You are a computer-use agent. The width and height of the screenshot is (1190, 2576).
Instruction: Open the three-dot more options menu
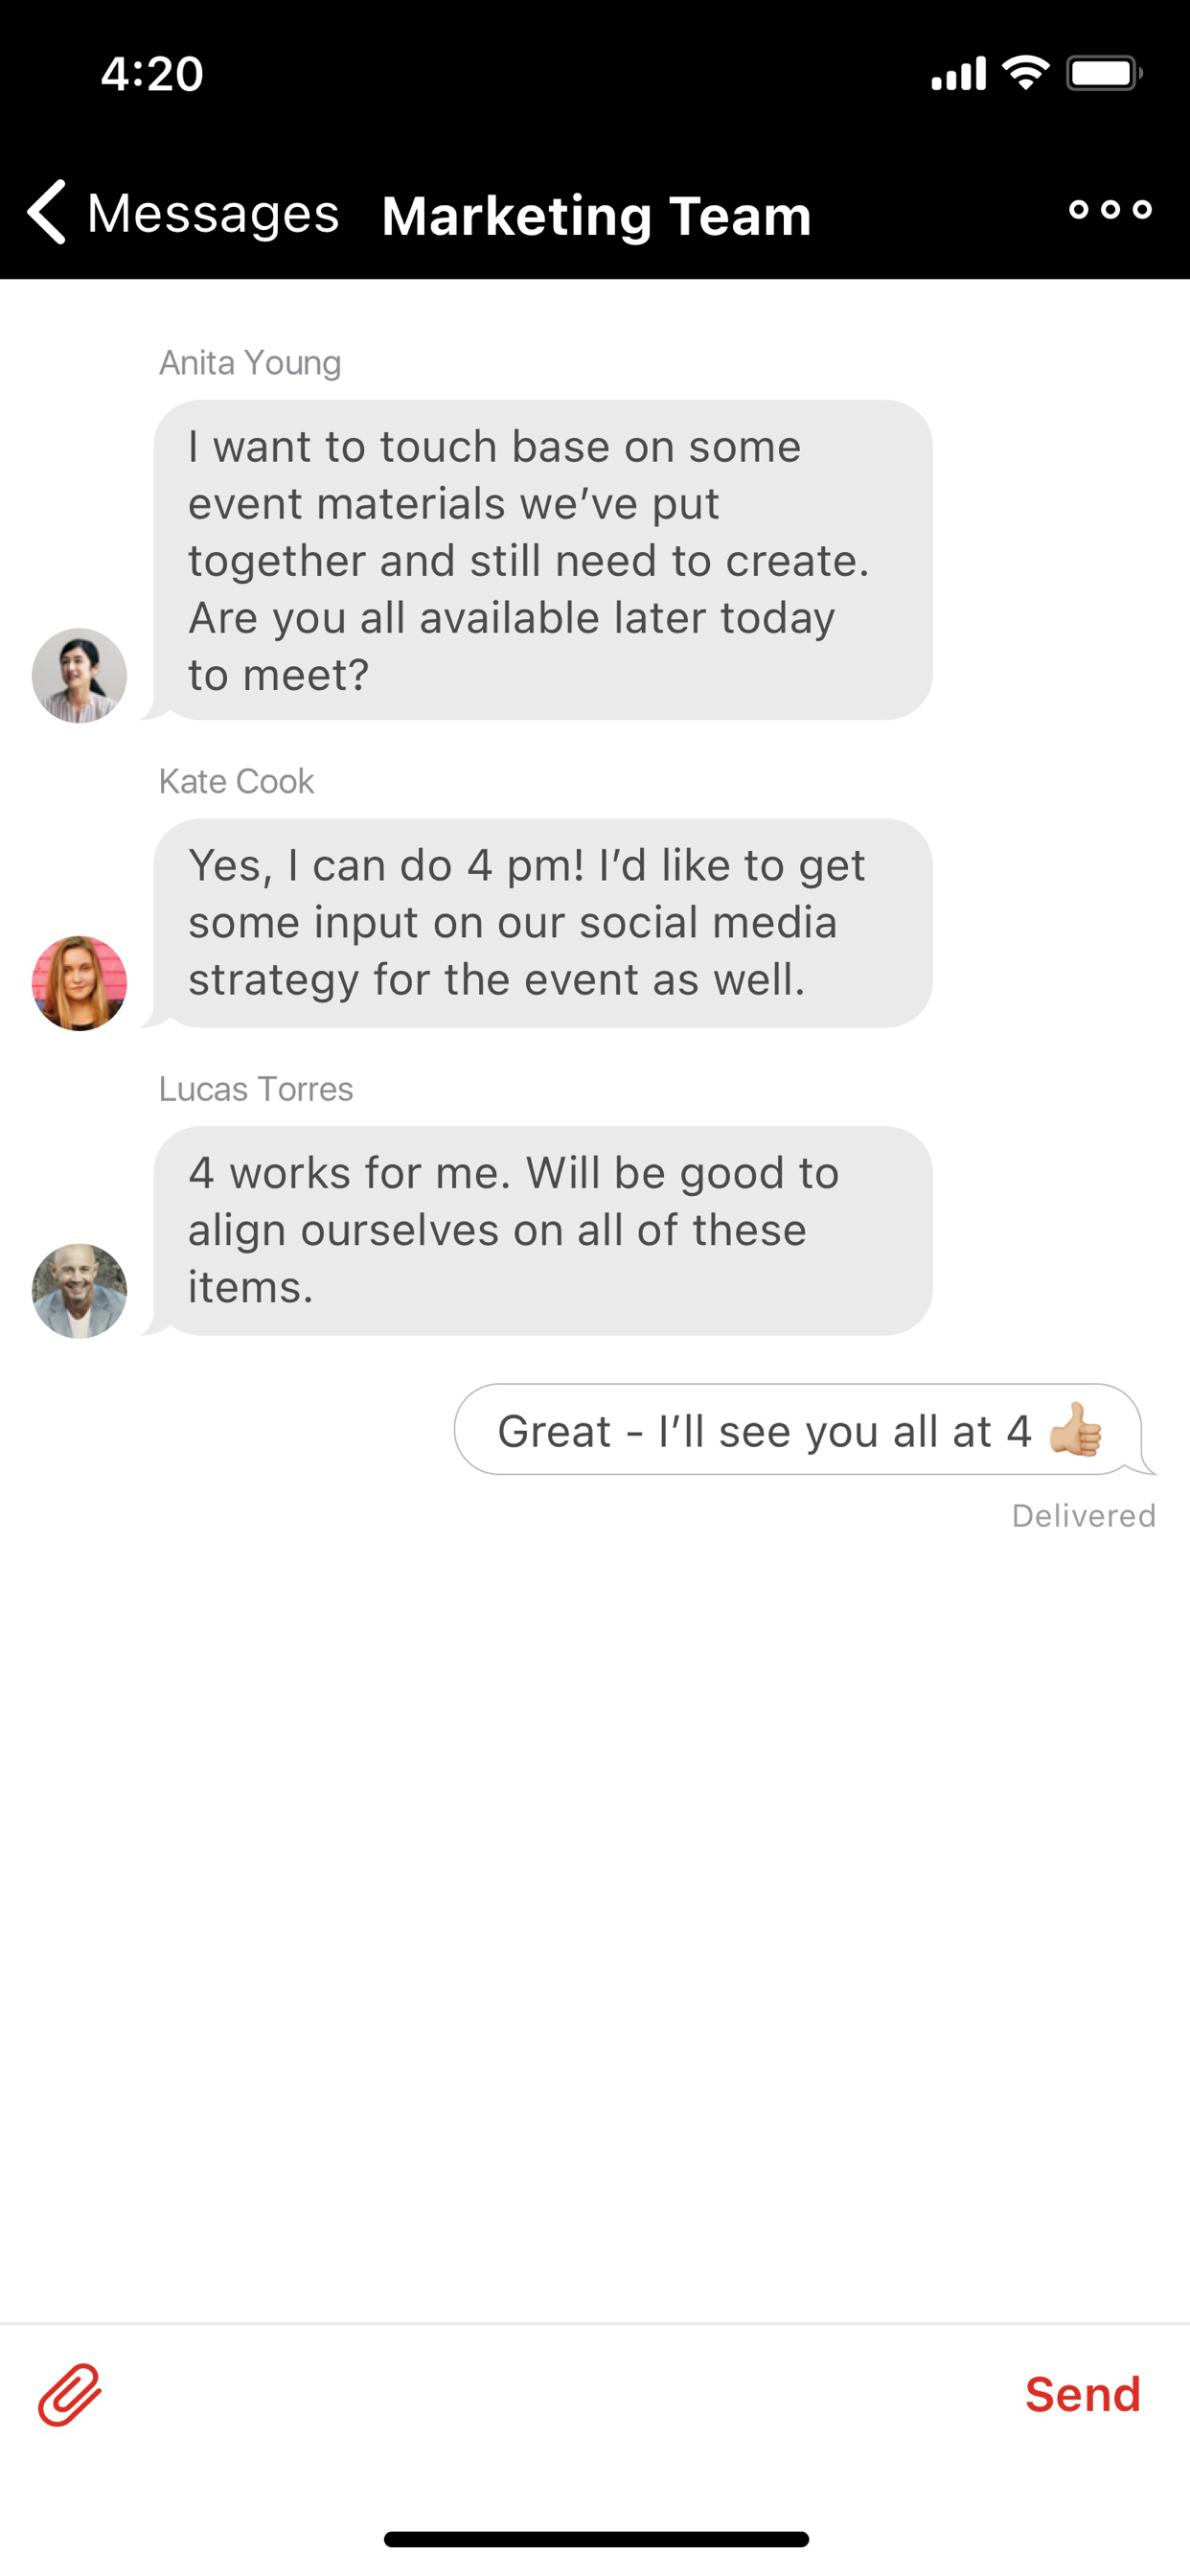click(x=1110, y=210)
